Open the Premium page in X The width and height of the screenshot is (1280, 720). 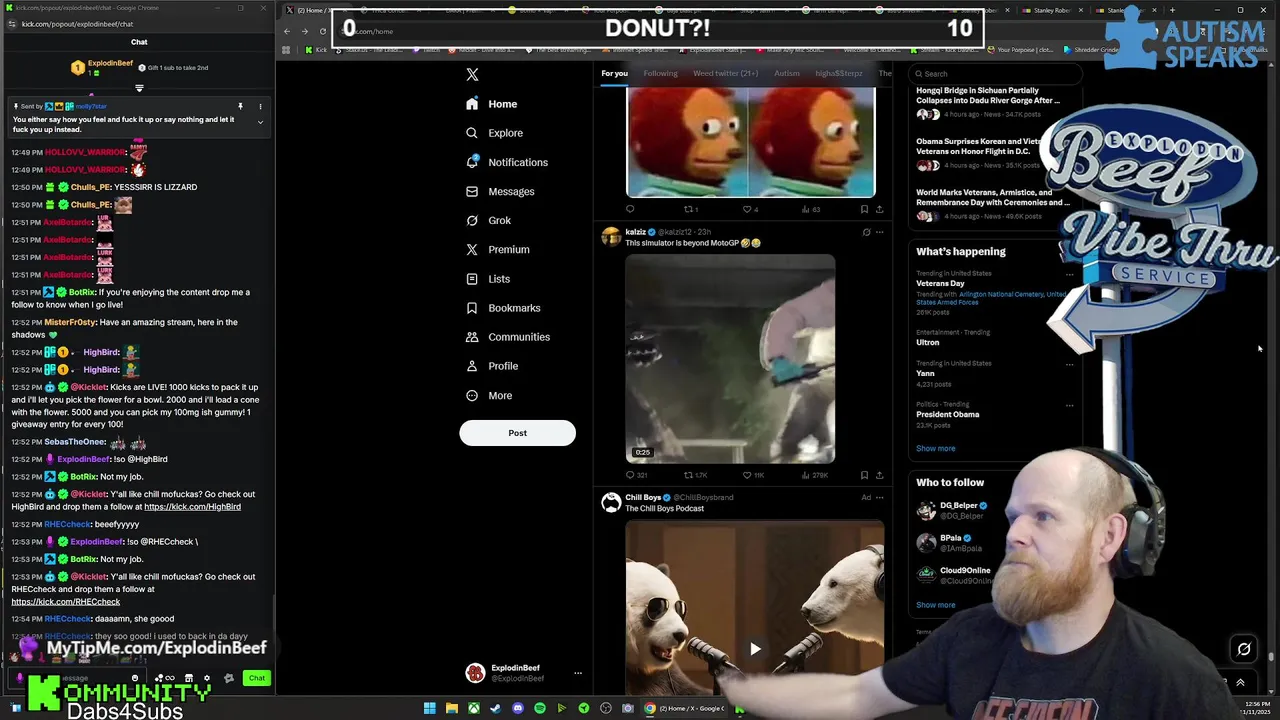click(497, 249)
